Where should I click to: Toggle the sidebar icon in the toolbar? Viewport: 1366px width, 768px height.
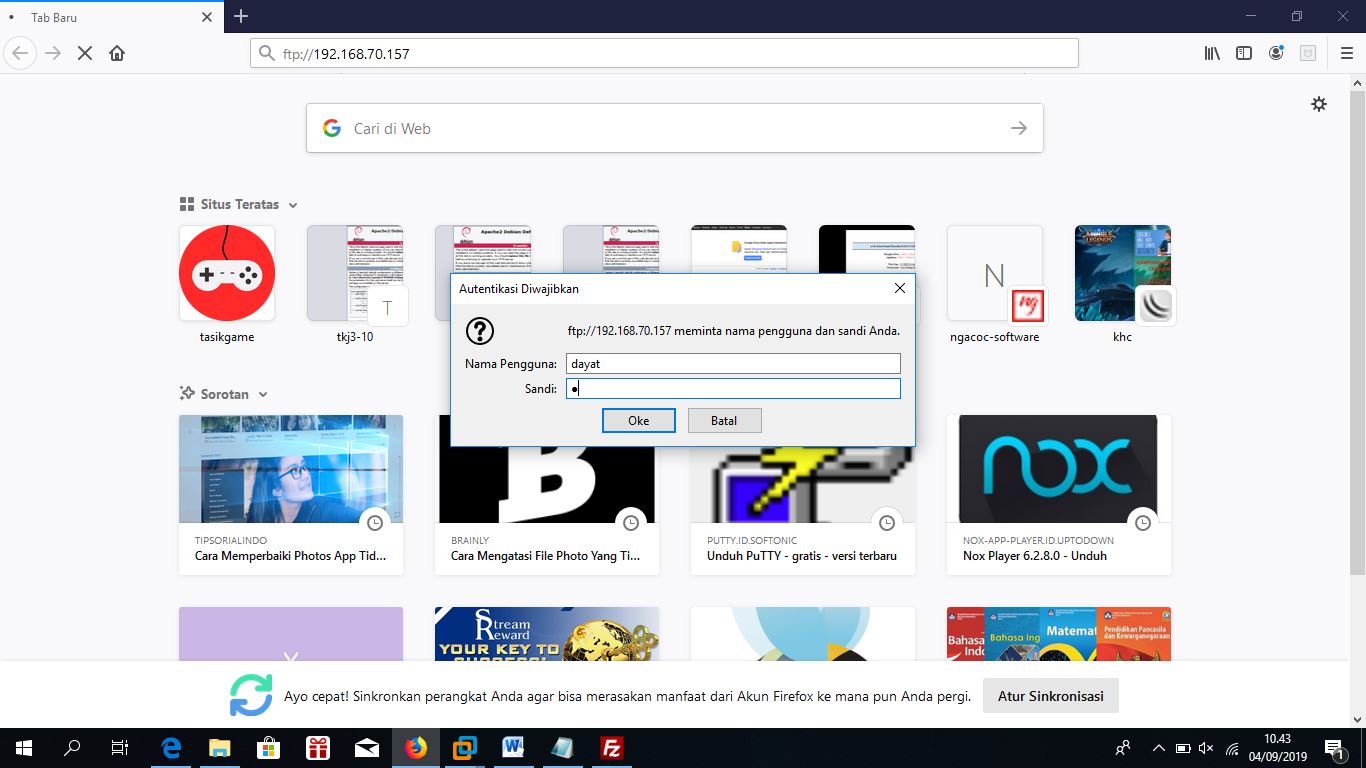coord(1243,53)
